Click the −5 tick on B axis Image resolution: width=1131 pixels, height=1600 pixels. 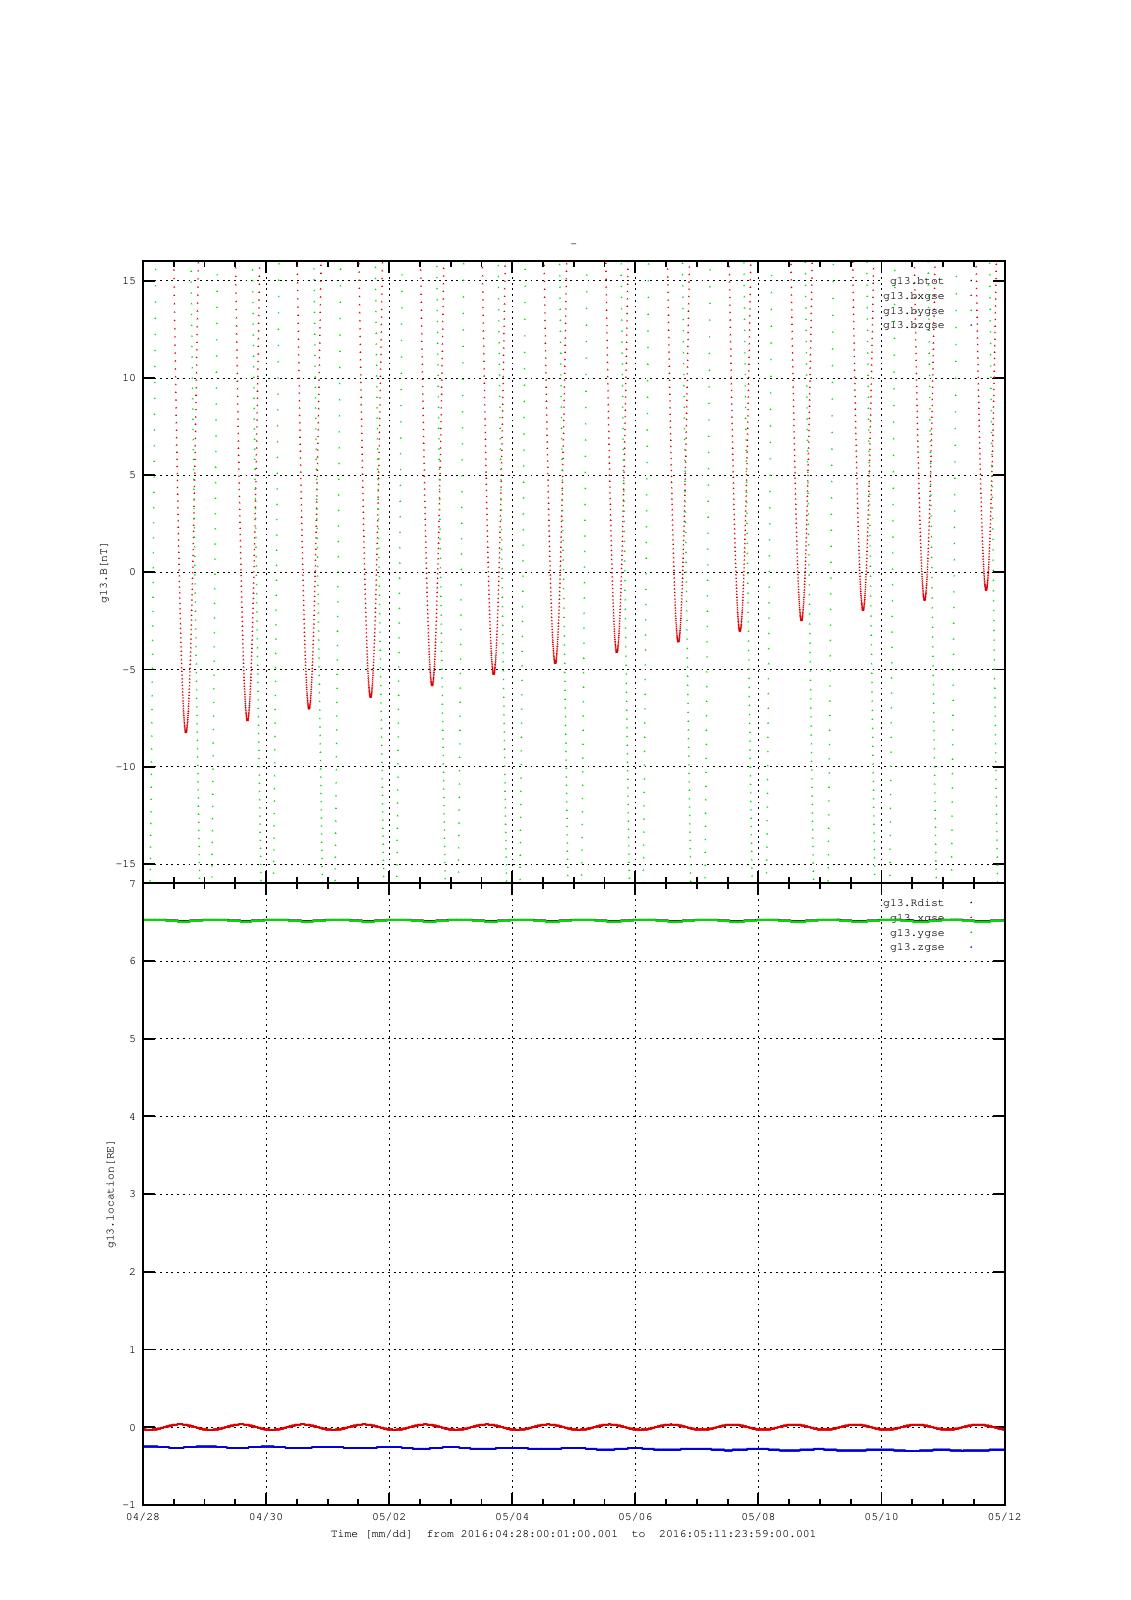point(129,670)
